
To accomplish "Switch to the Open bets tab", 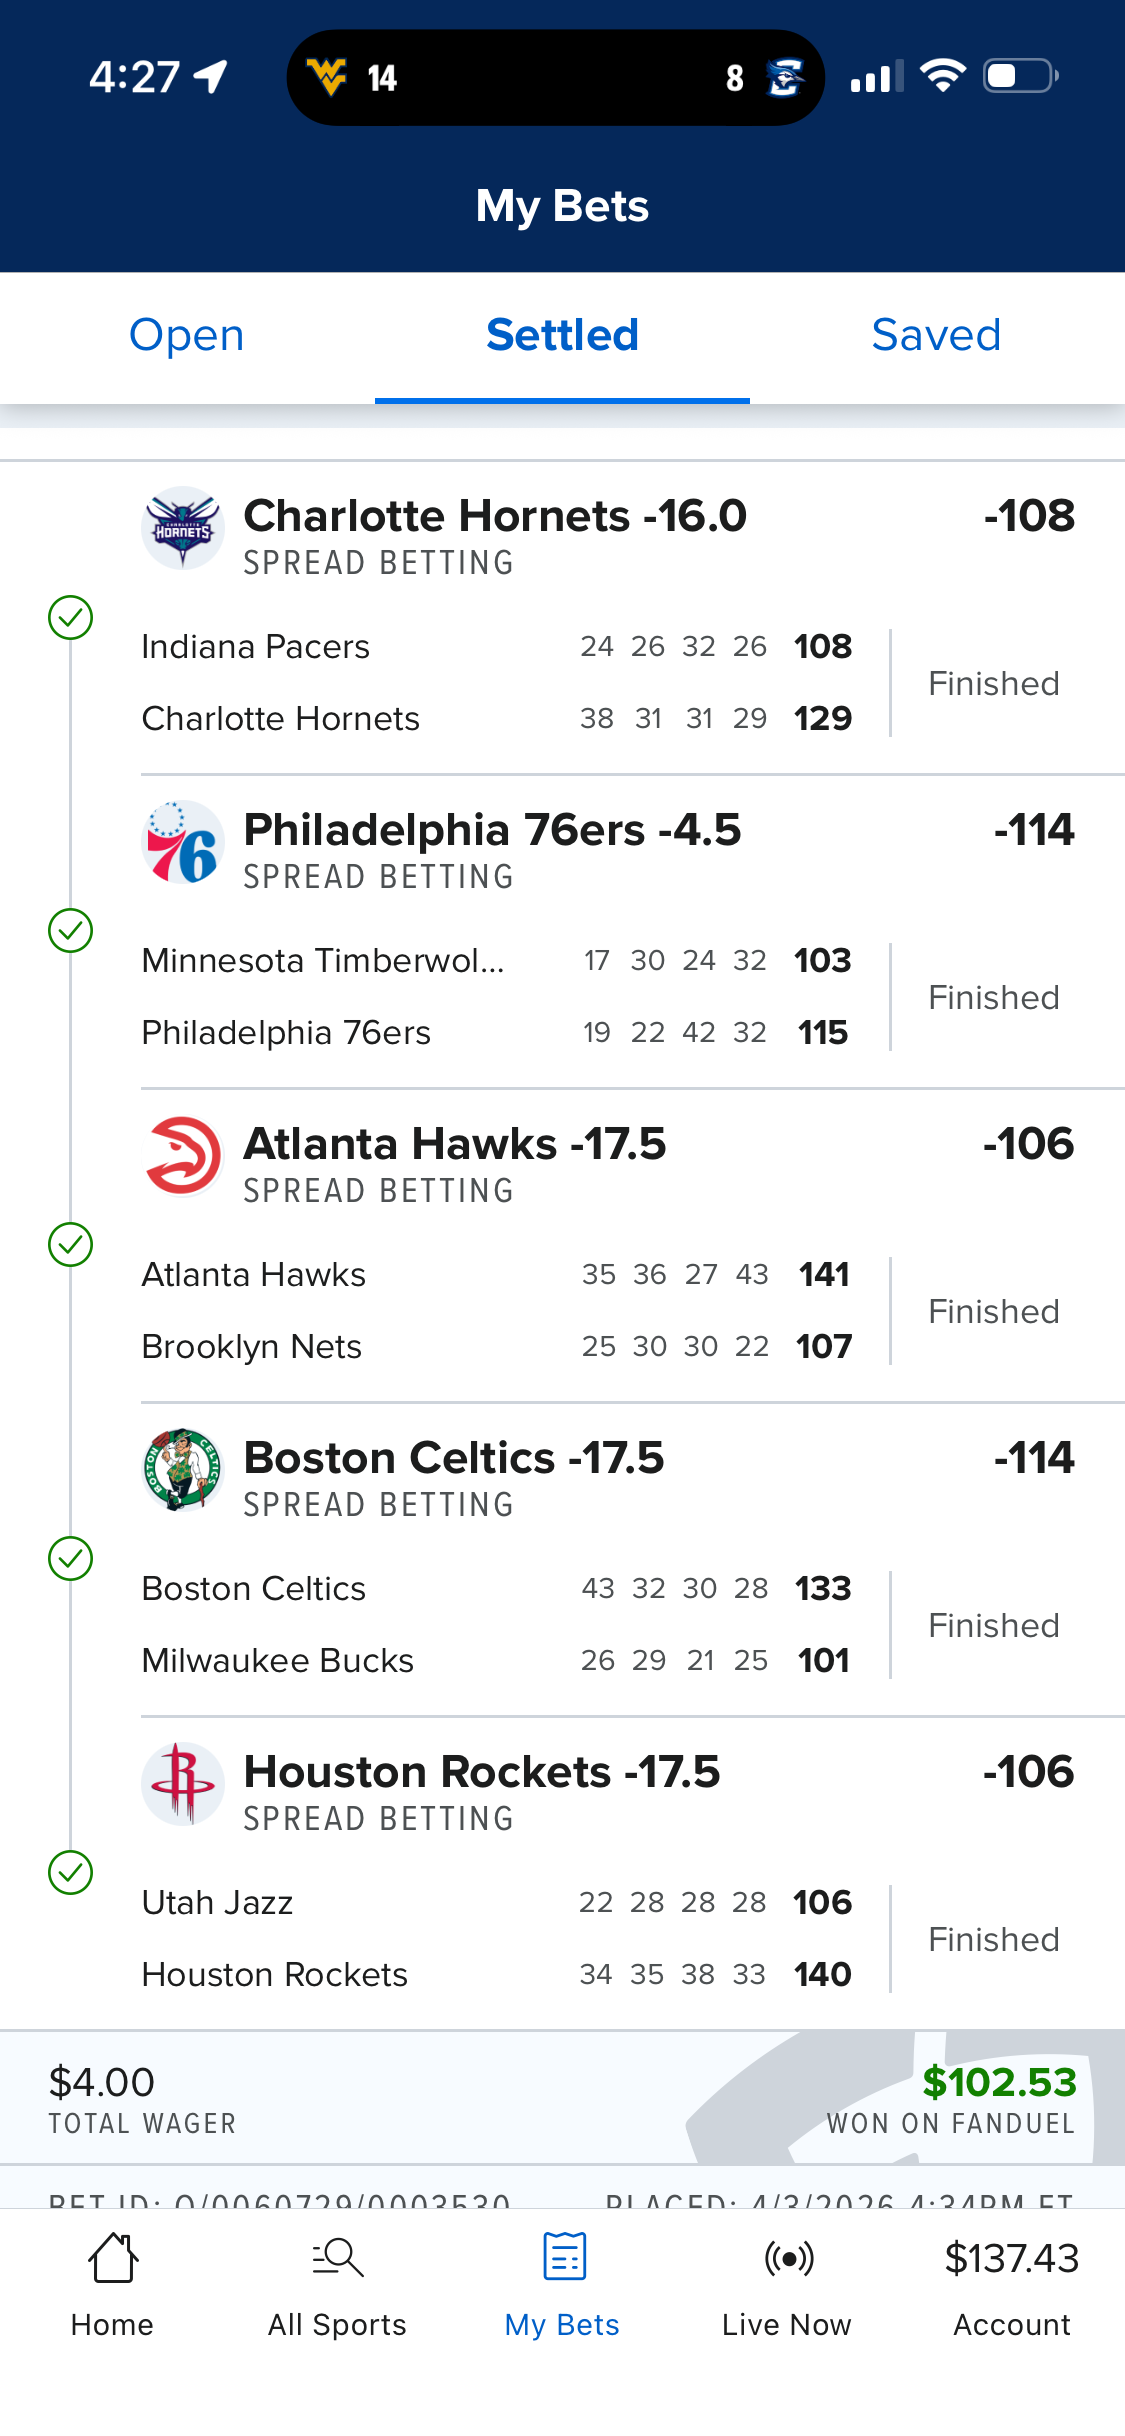I will coord(187,336).
